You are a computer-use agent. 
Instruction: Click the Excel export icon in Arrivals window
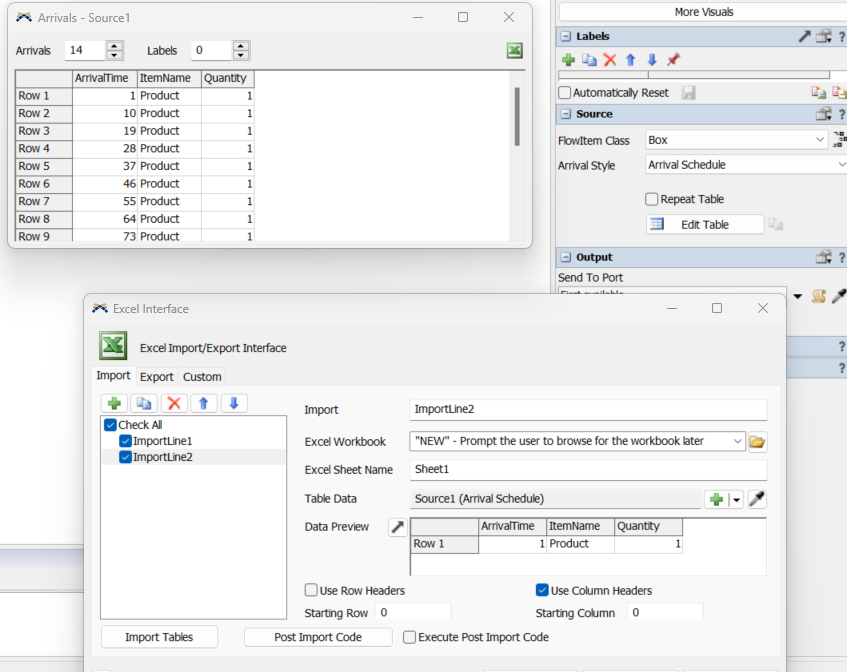point(514,51)
